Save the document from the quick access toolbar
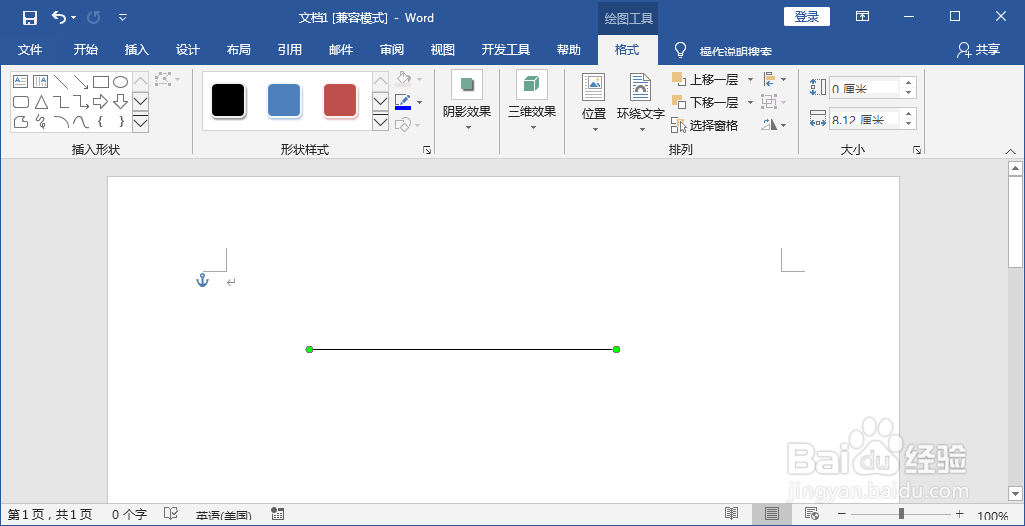 [30, 18]
